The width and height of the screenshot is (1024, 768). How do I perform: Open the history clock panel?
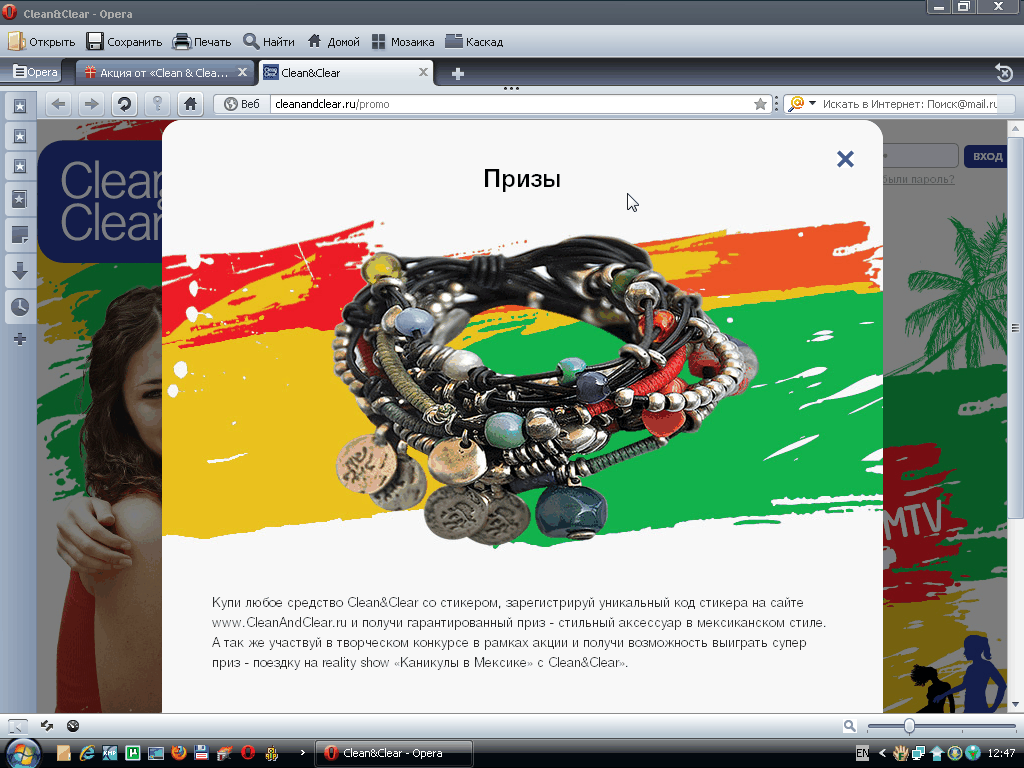pyautogui.click(x=20, y=306)
